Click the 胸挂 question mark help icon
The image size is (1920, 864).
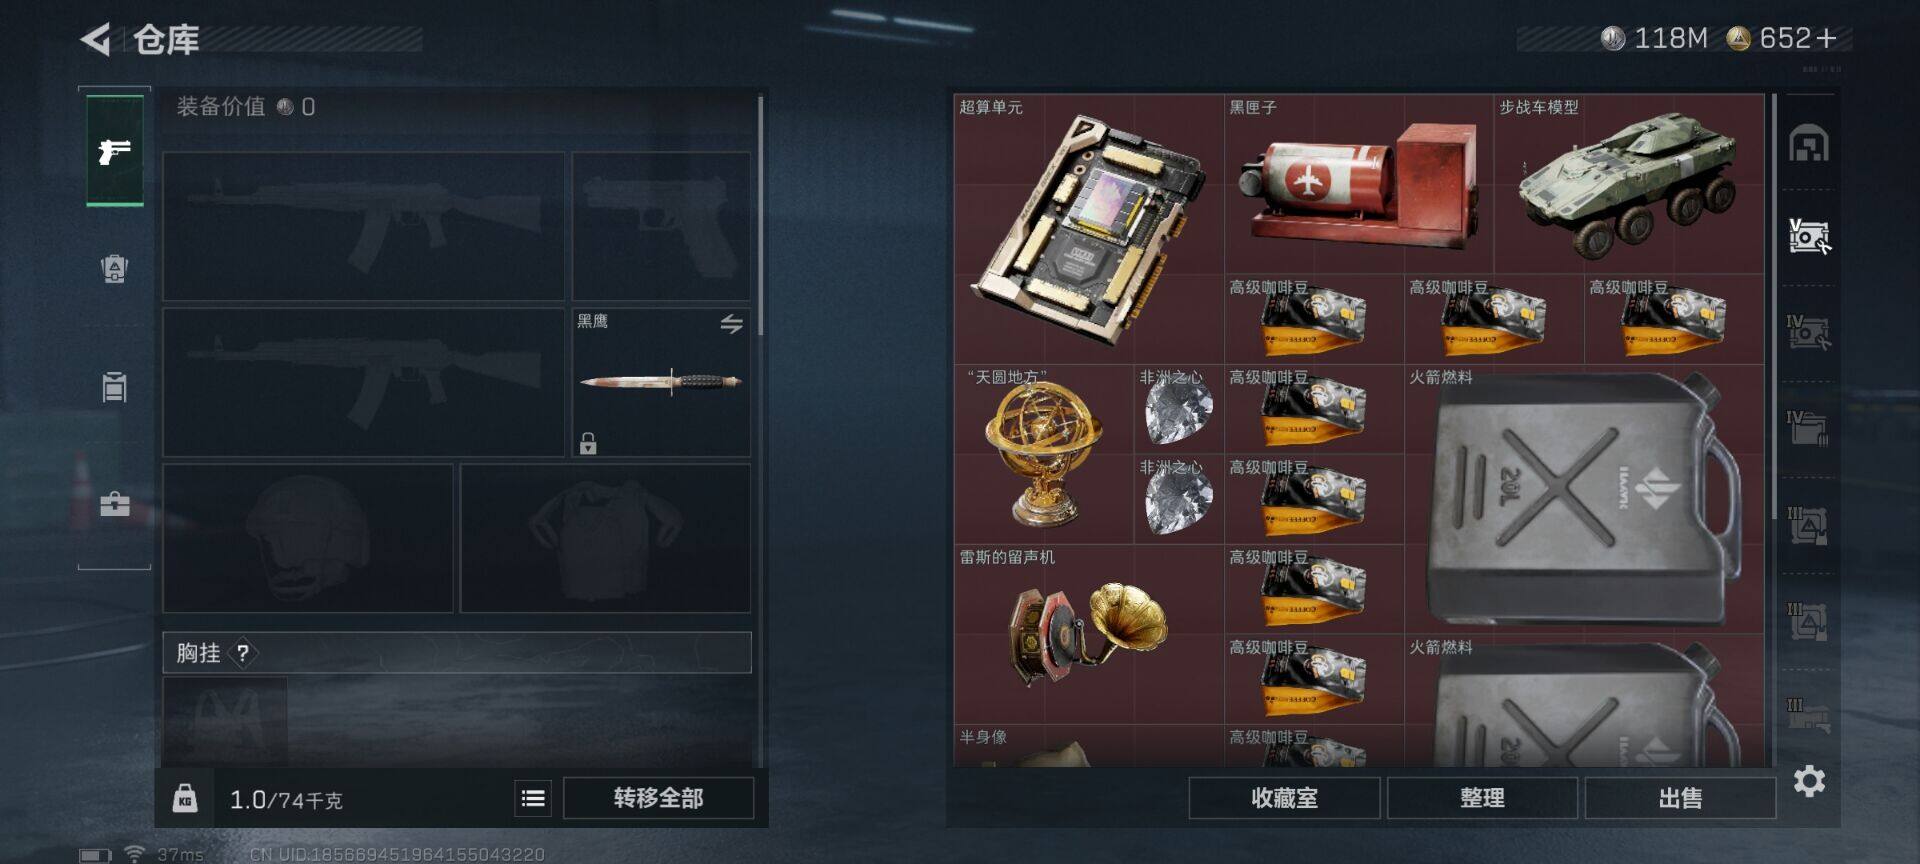[242, 653]
